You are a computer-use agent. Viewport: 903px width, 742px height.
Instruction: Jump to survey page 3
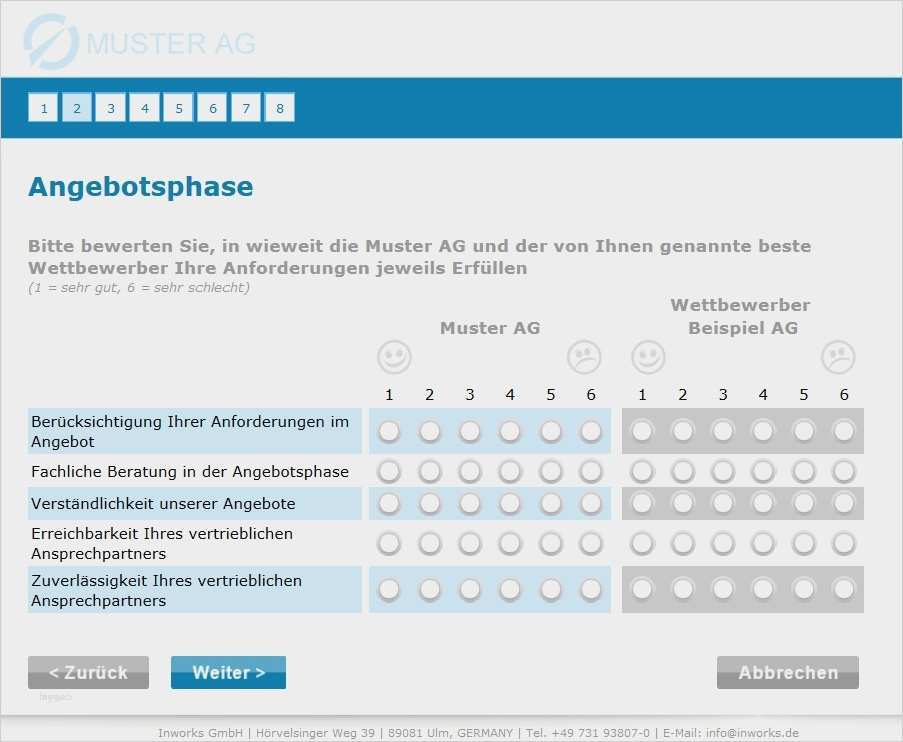point(111,108)
